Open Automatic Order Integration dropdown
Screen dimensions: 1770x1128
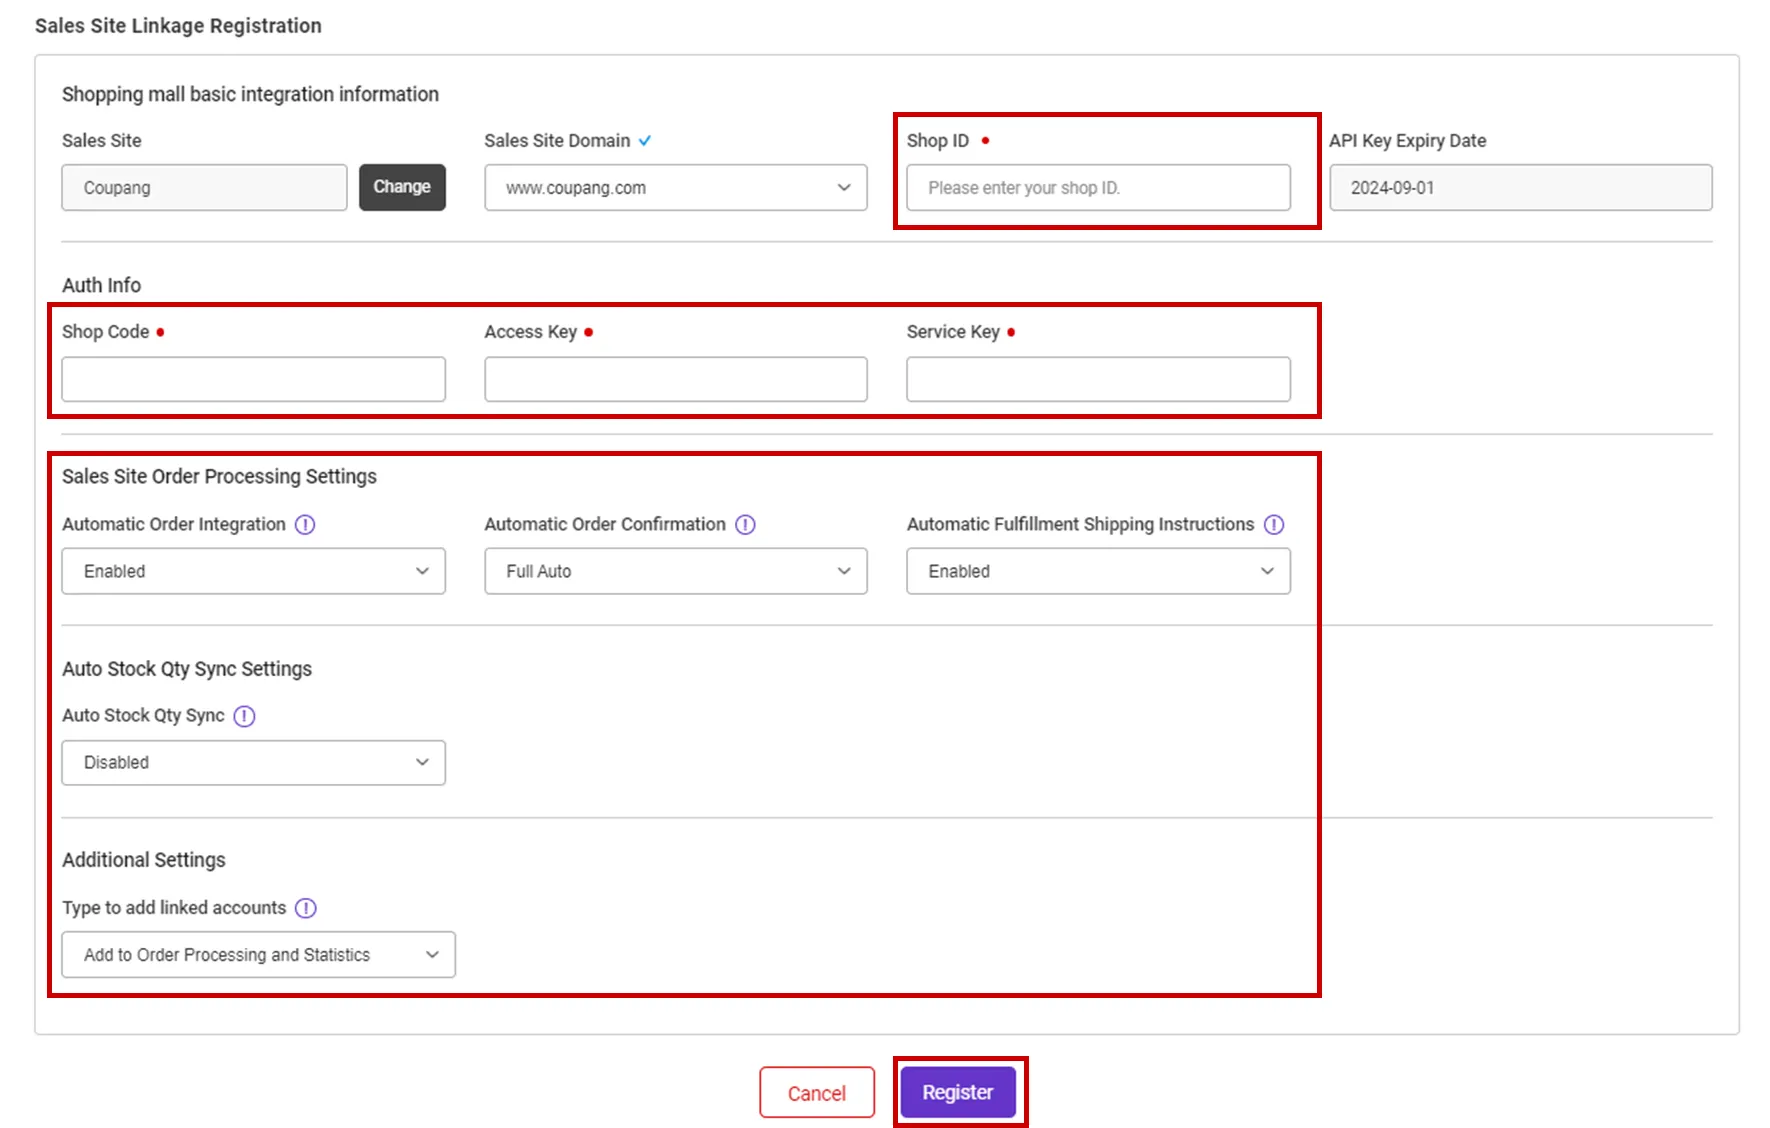(x=254, y=571)
